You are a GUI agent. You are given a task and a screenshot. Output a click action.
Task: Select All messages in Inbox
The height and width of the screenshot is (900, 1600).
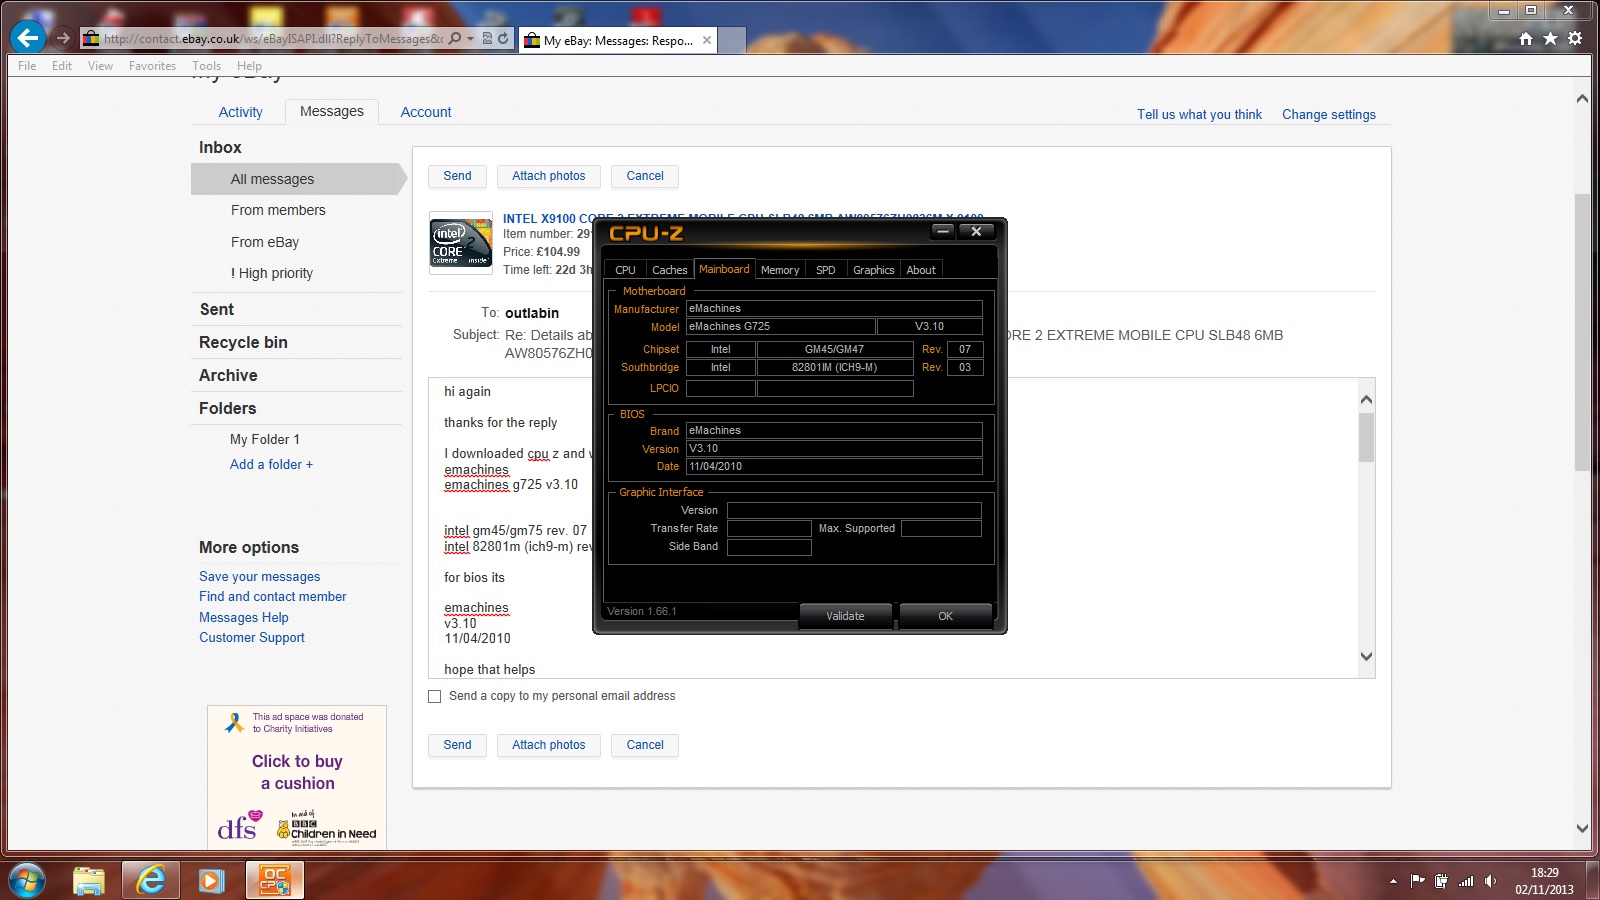tap(298, 179)
